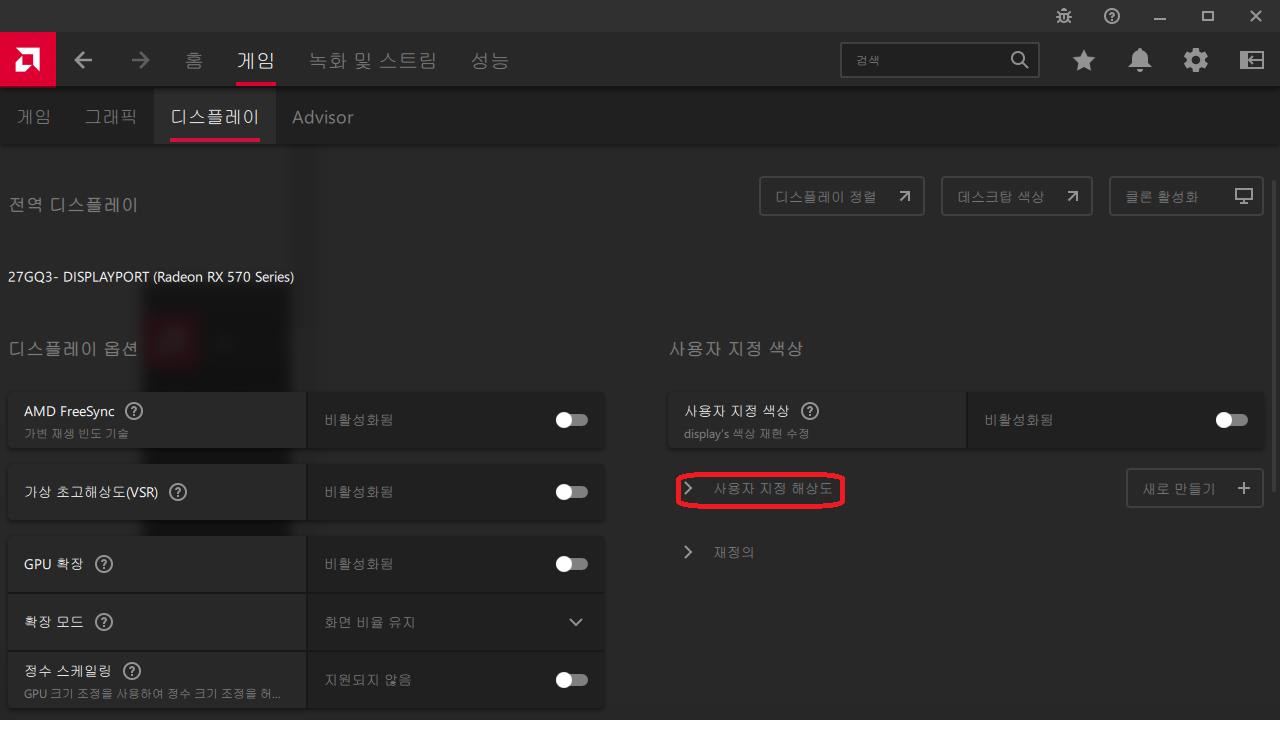
Task: Click 디스플레이 정렬 button
Action: 842,196
